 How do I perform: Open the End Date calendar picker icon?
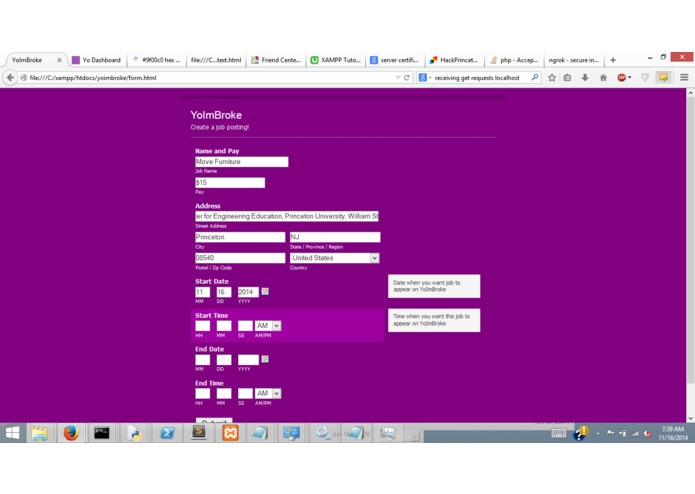(265, 359)
